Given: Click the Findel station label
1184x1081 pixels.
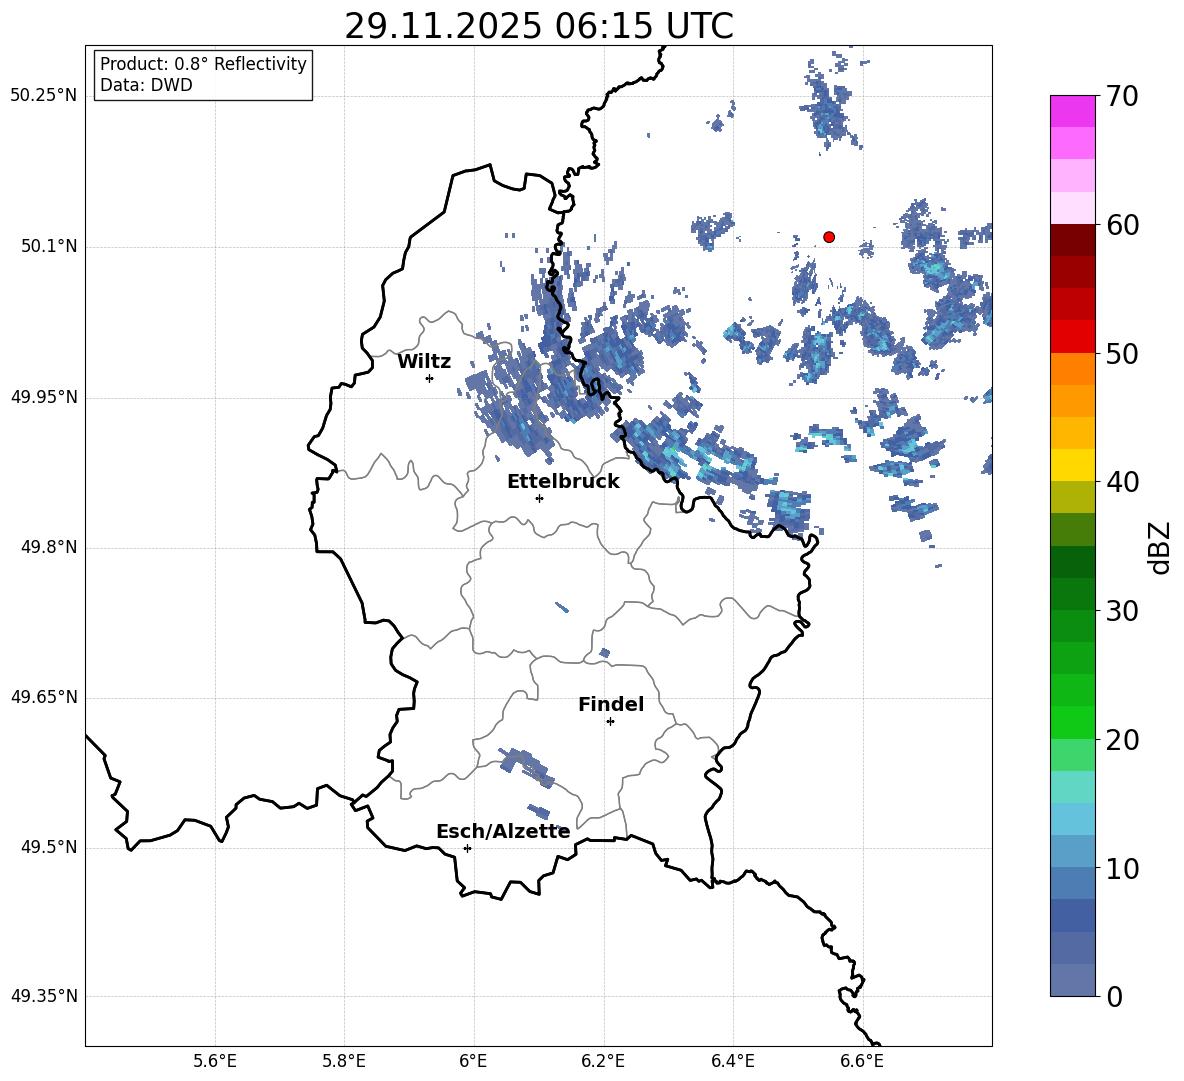Looking at the screenshot, I should (611, 704).
